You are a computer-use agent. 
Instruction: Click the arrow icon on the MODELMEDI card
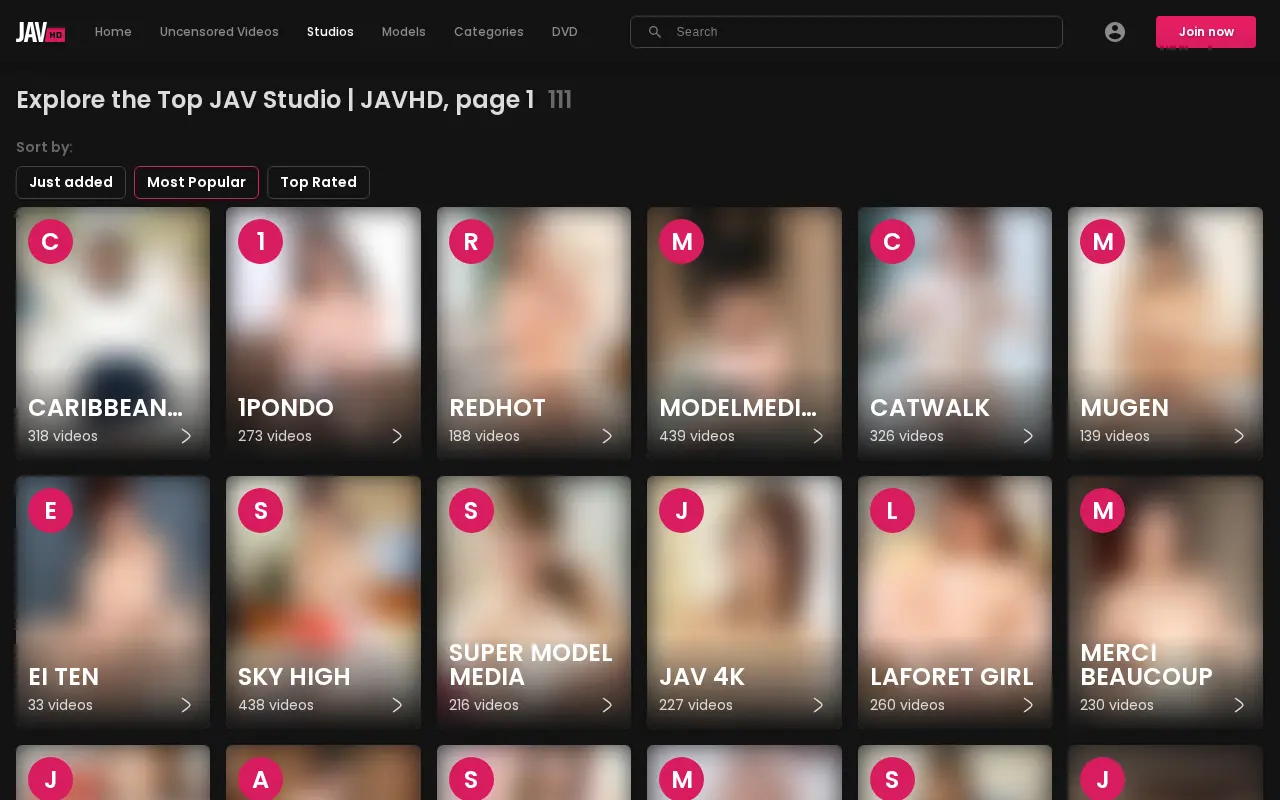point(818,436)
